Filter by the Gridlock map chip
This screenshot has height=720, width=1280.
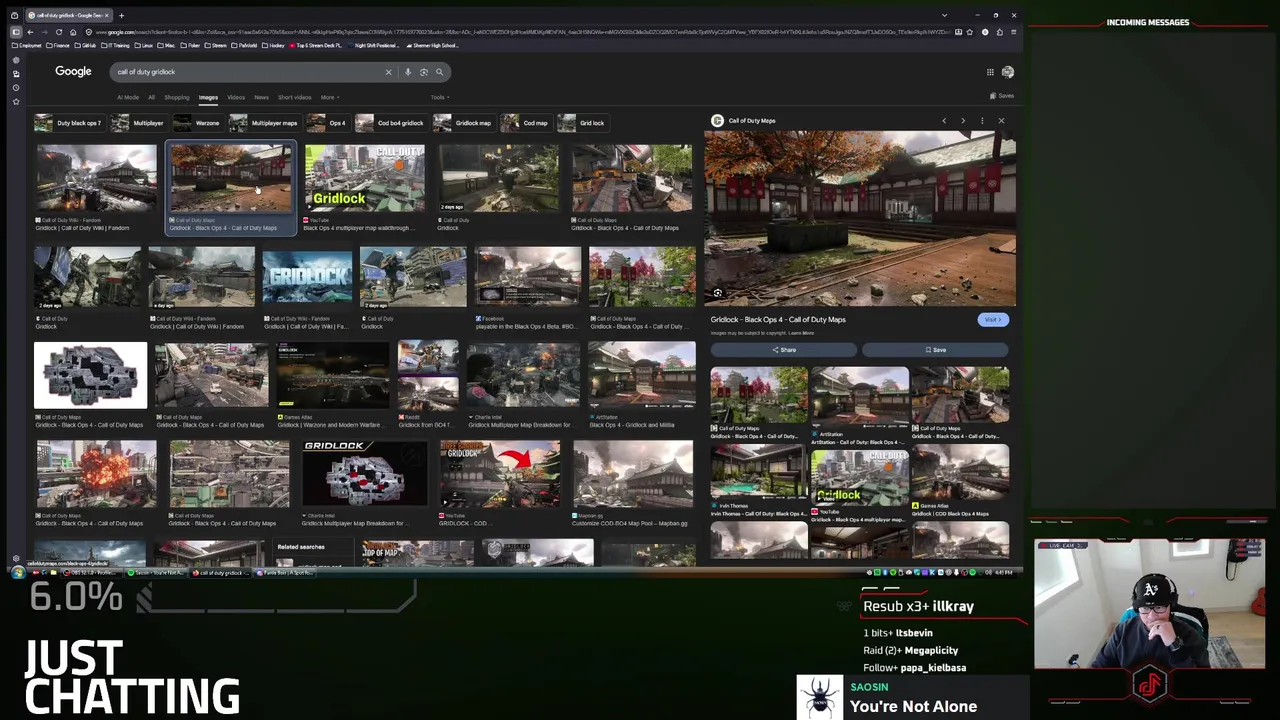pos(463,123)
